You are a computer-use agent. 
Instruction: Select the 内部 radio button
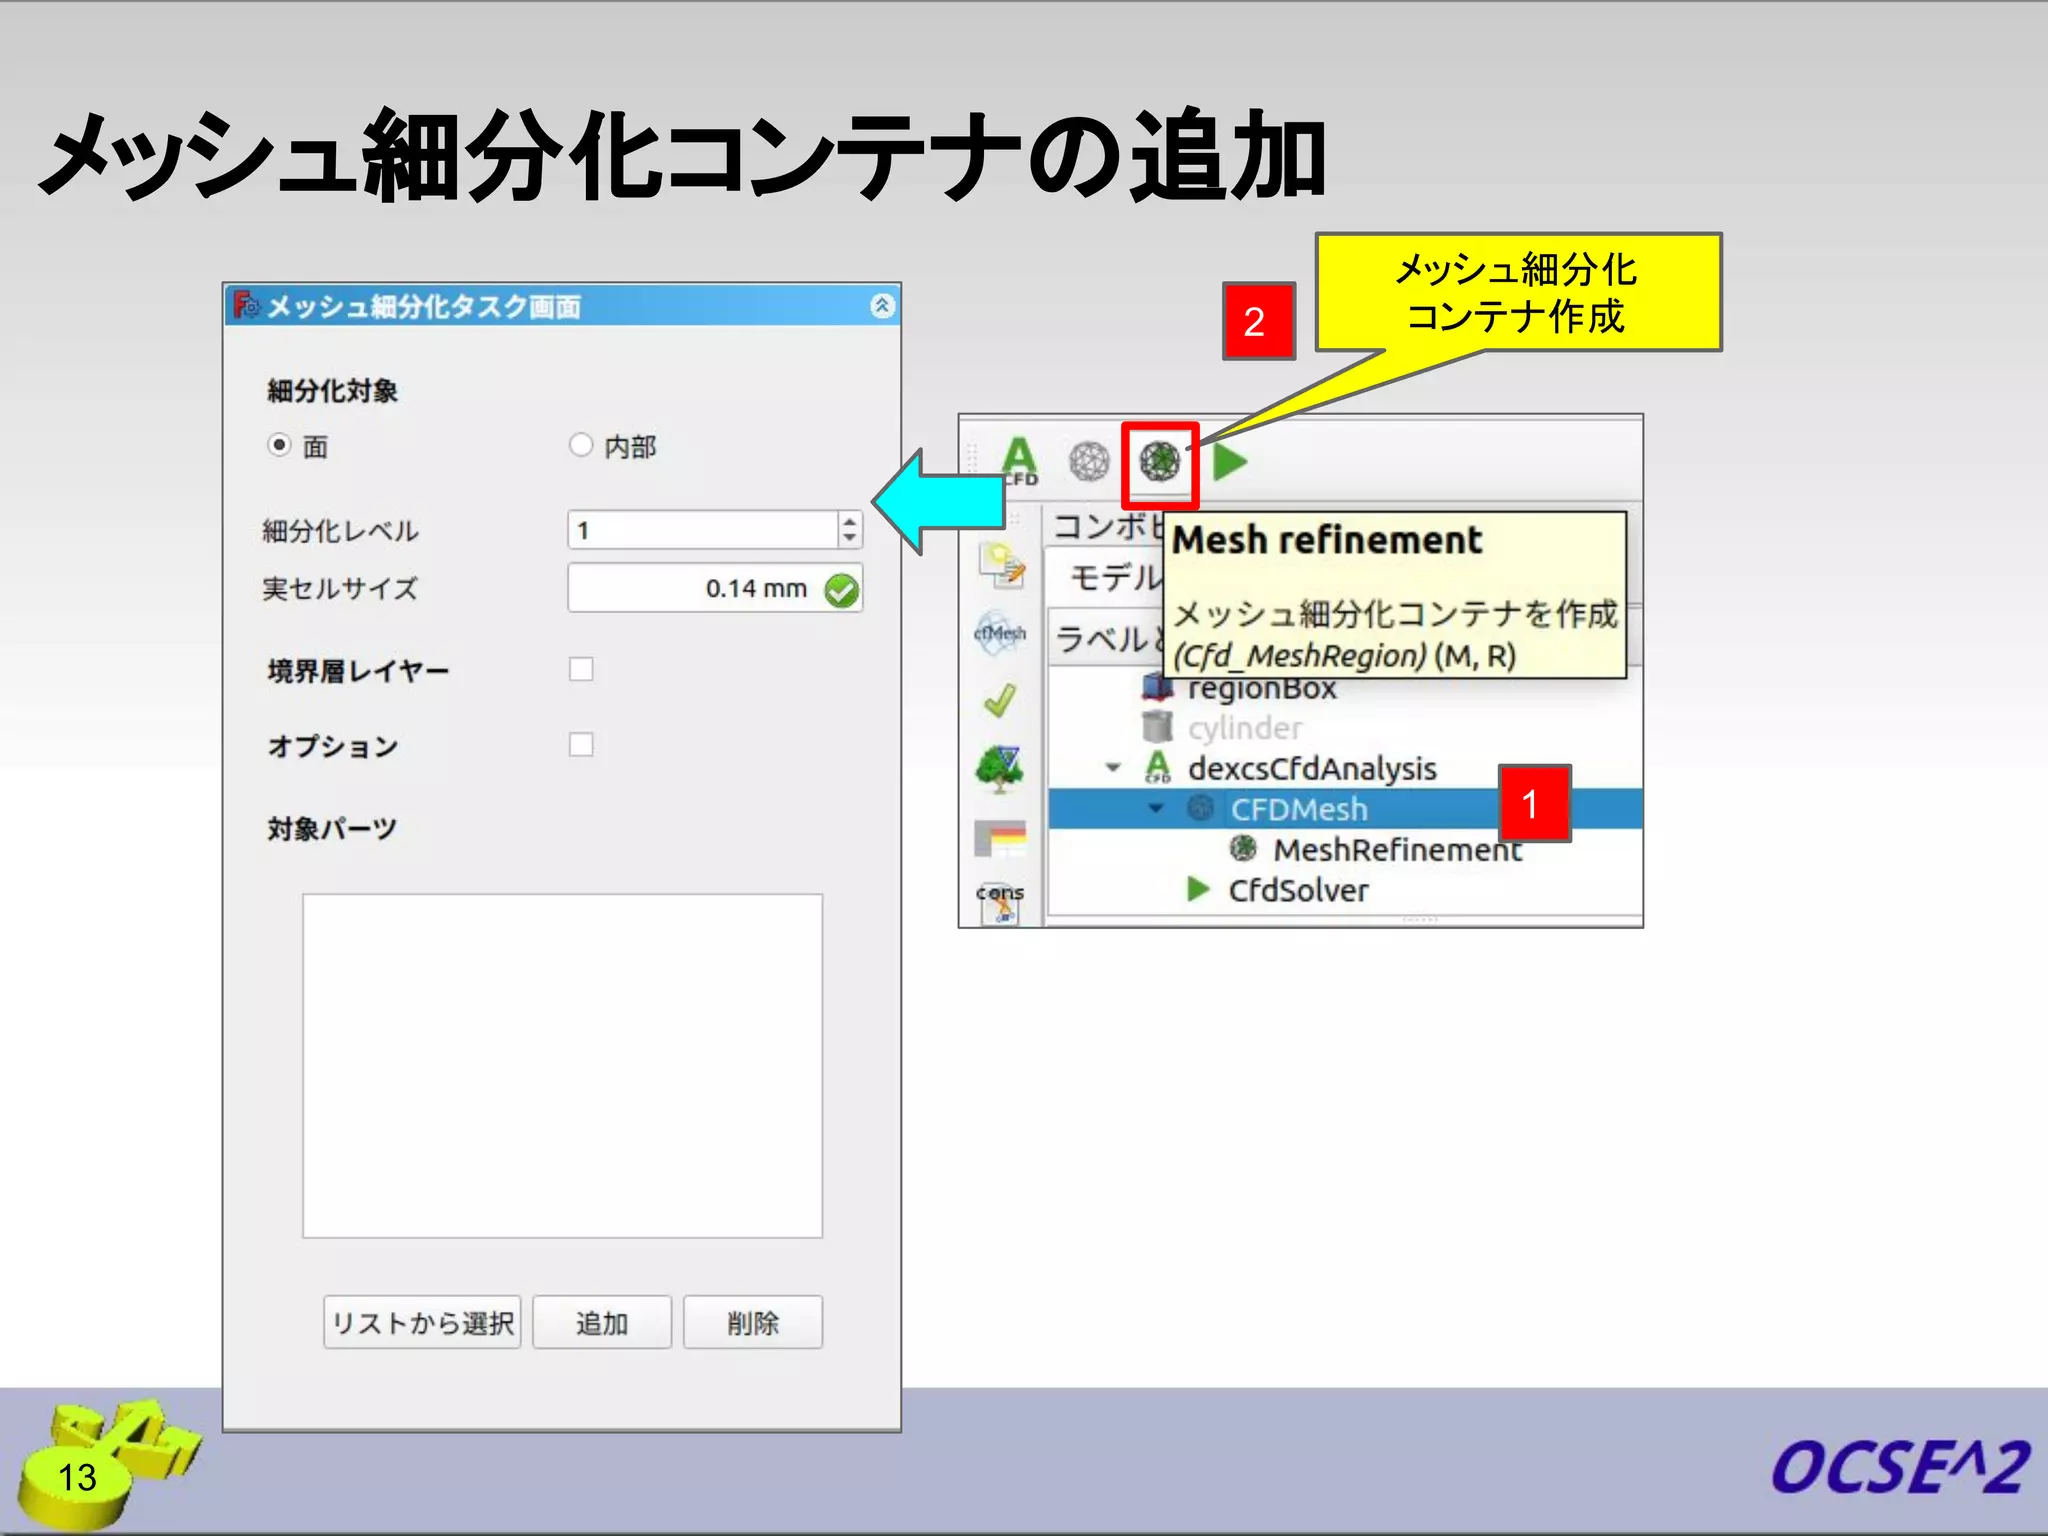tap(581, 444)
